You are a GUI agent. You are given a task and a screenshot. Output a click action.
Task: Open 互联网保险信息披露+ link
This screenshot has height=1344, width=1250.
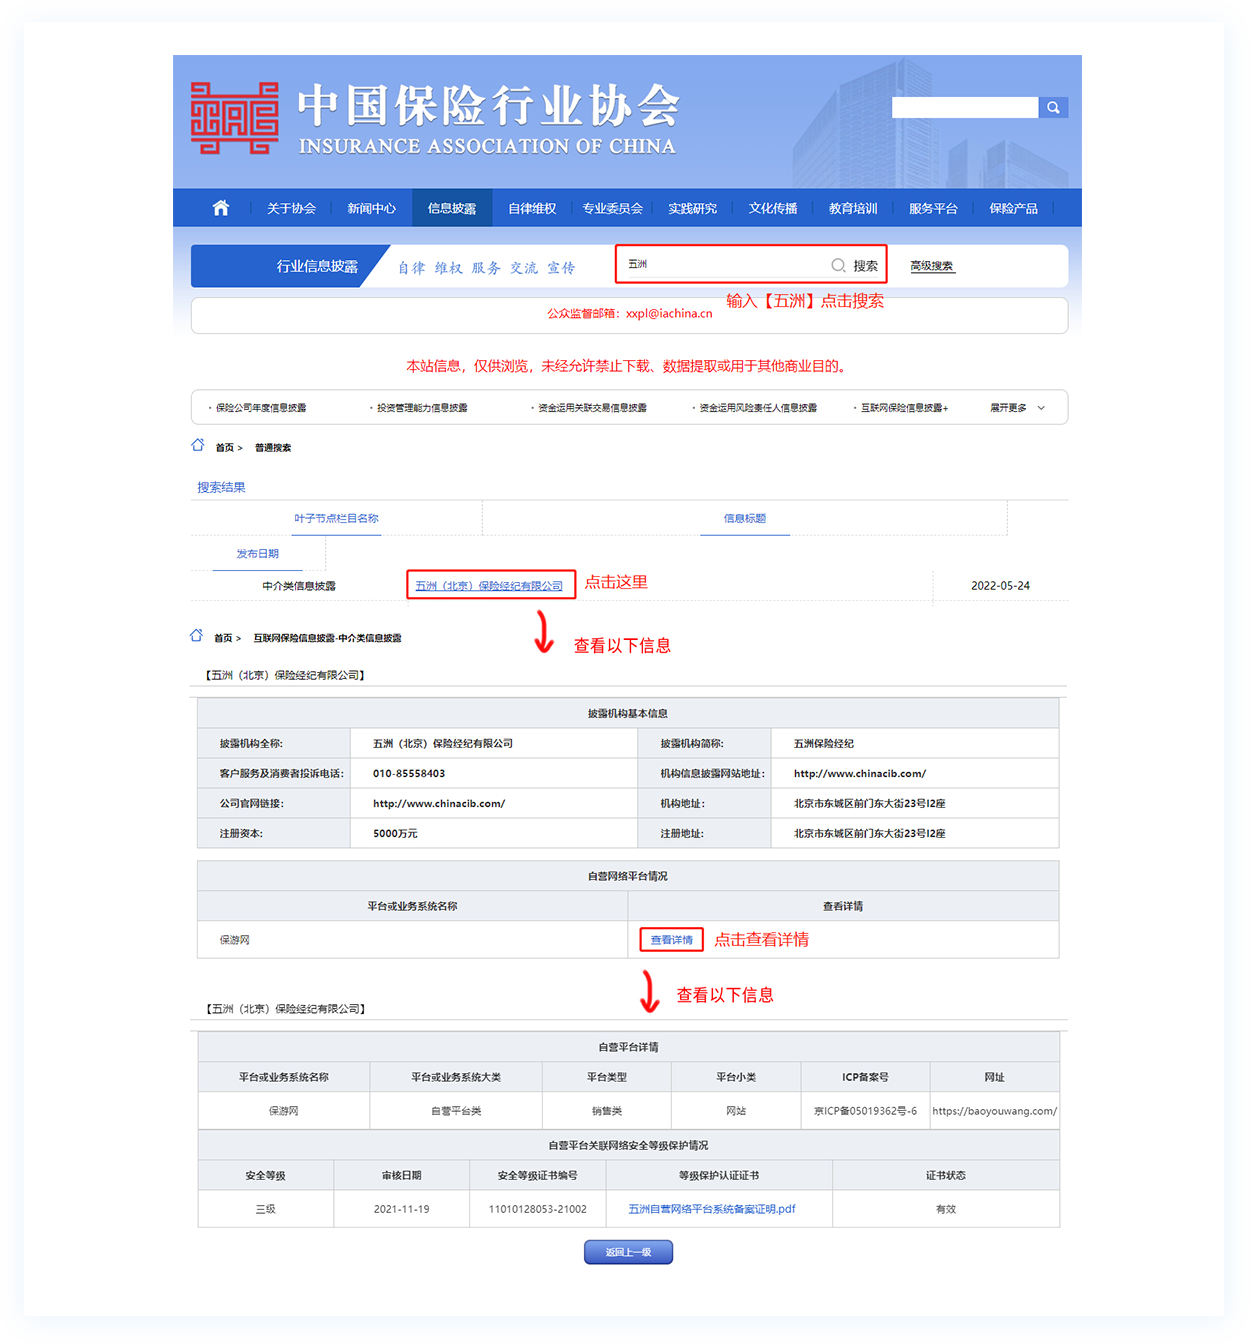(x=904, y=408)
